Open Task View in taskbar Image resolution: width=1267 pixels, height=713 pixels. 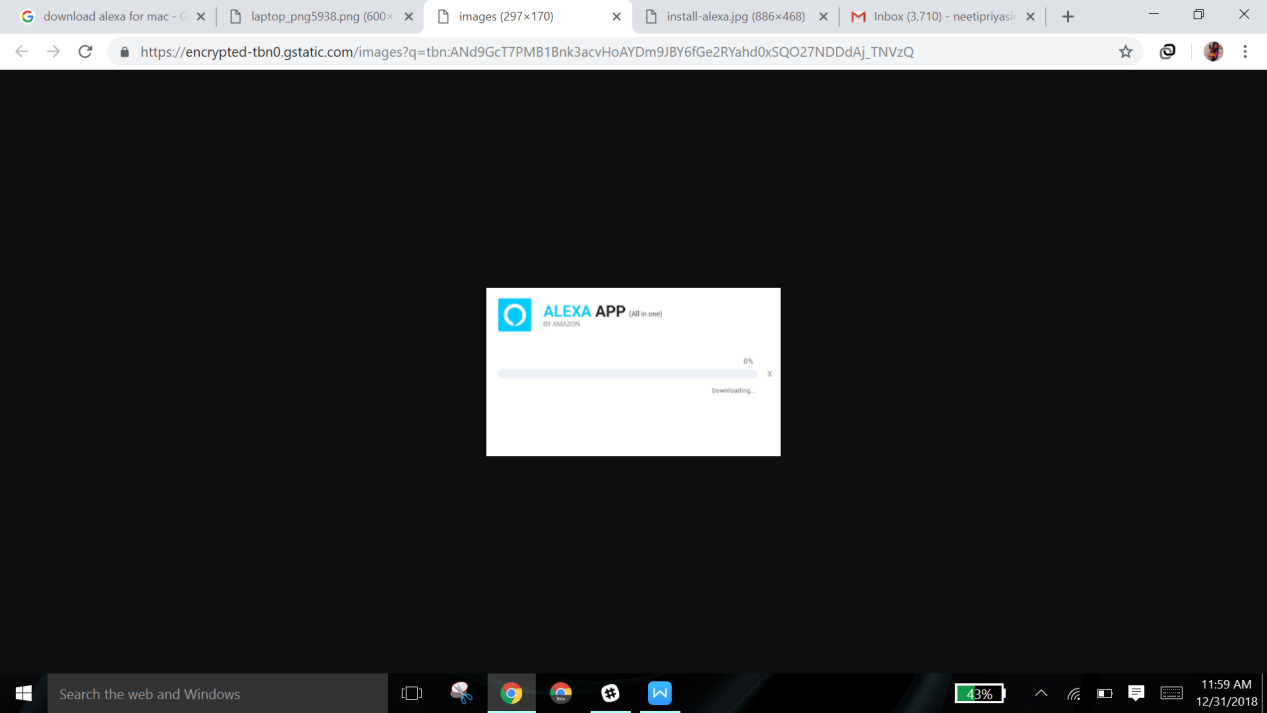(x=412, y=693)
